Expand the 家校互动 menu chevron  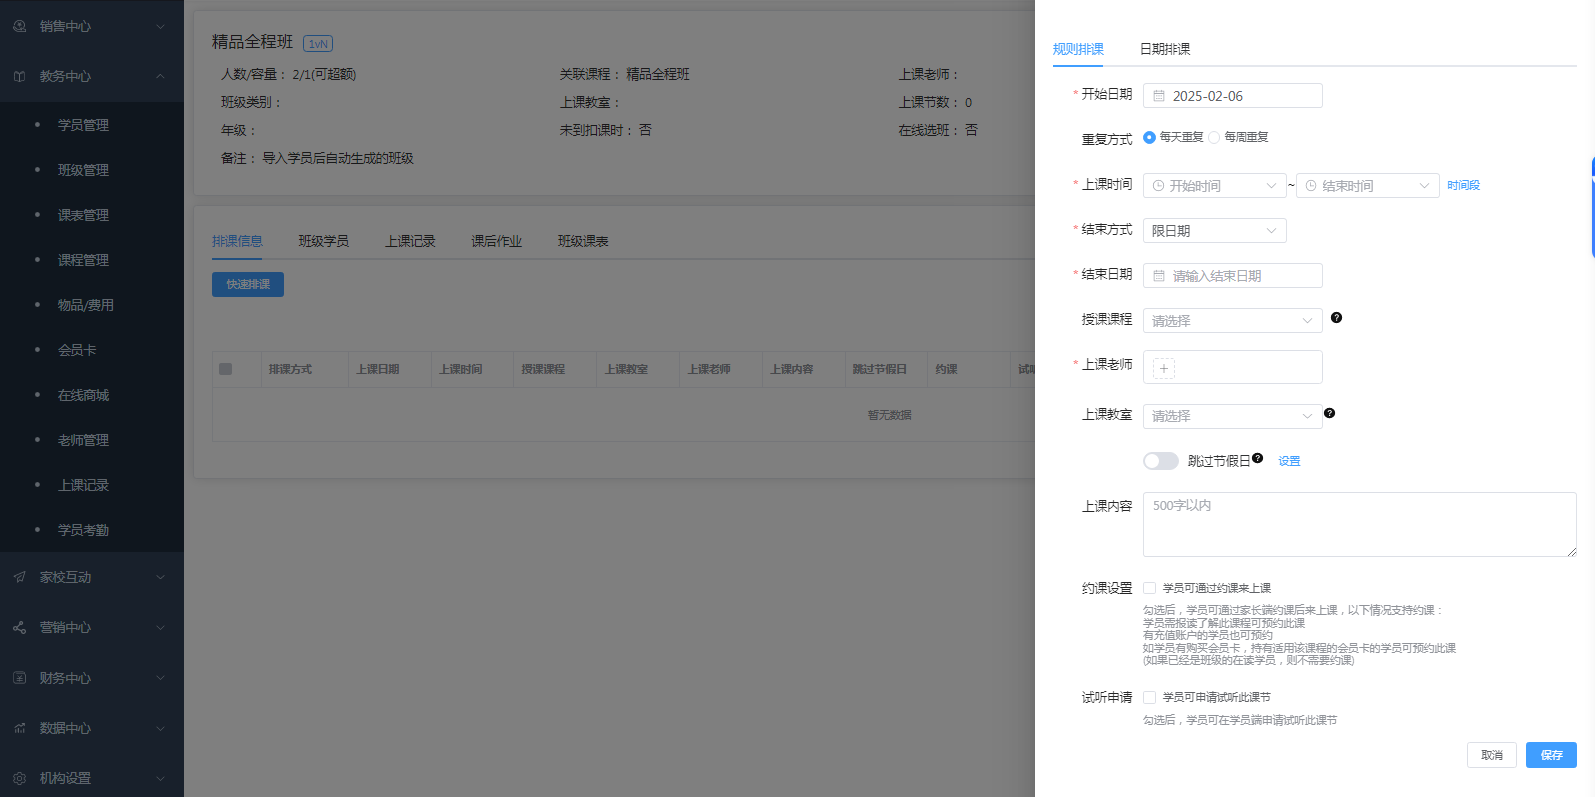pos(160,577)
